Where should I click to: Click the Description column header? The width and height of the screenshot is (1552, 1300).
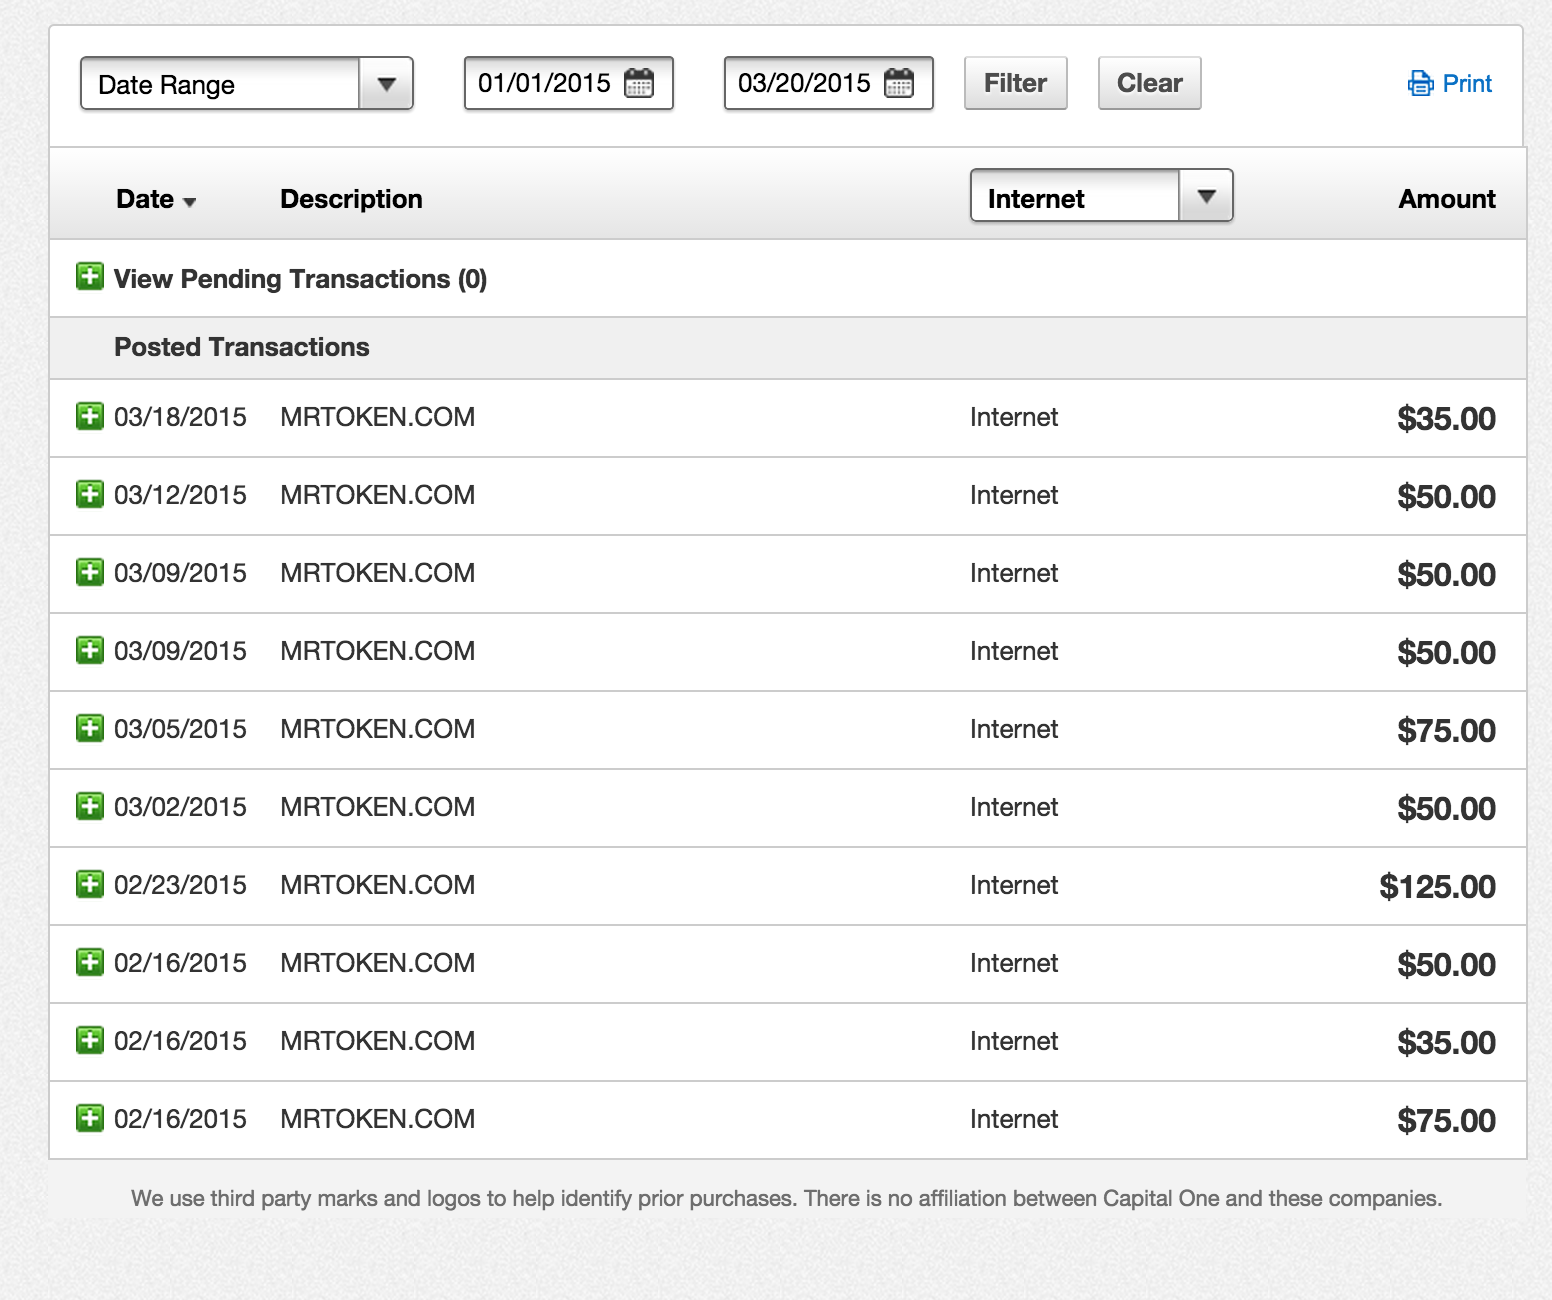coord(351,199)
